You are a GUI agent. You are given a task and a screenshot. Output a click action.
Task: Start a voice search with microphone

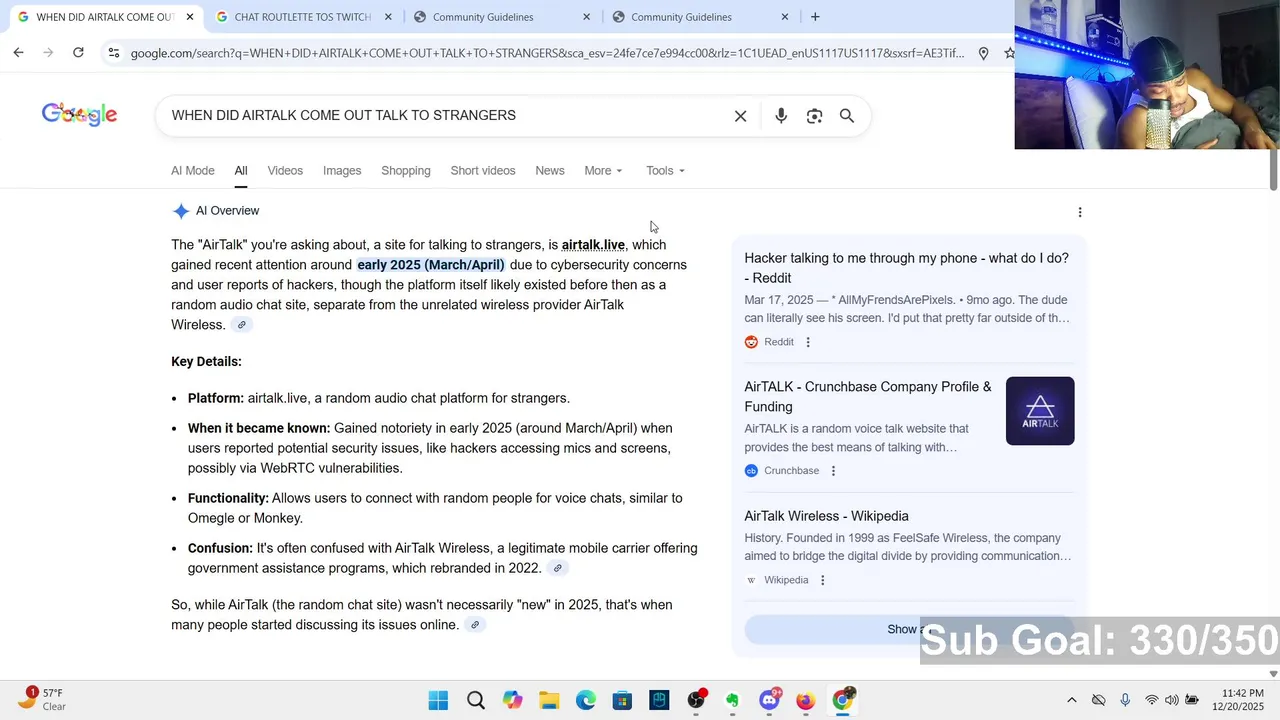[x=781, y=116]
